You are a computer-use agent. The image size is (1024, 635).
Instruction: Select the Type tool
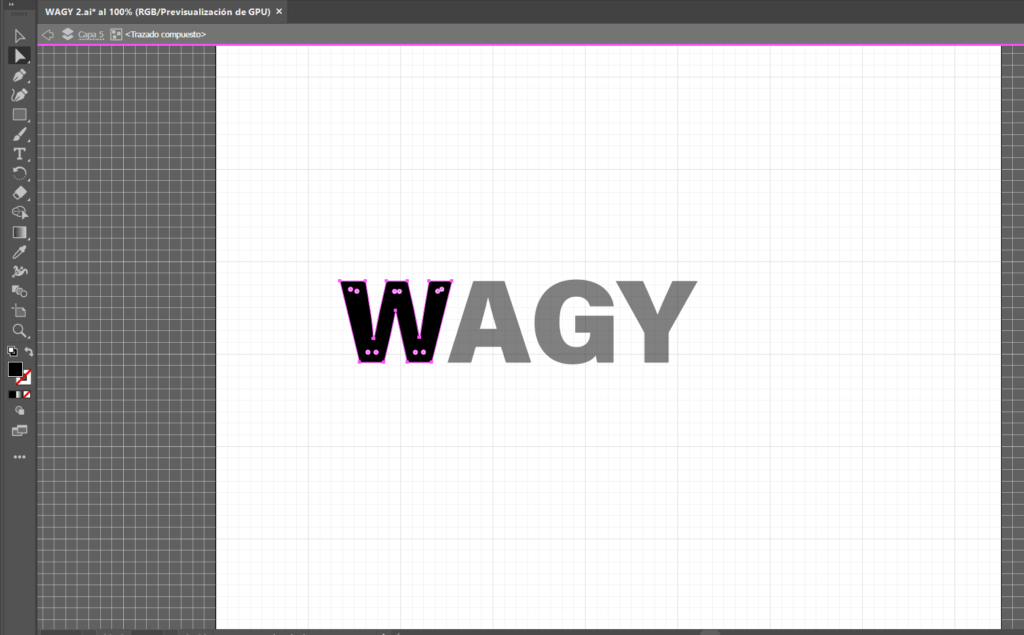19,154
